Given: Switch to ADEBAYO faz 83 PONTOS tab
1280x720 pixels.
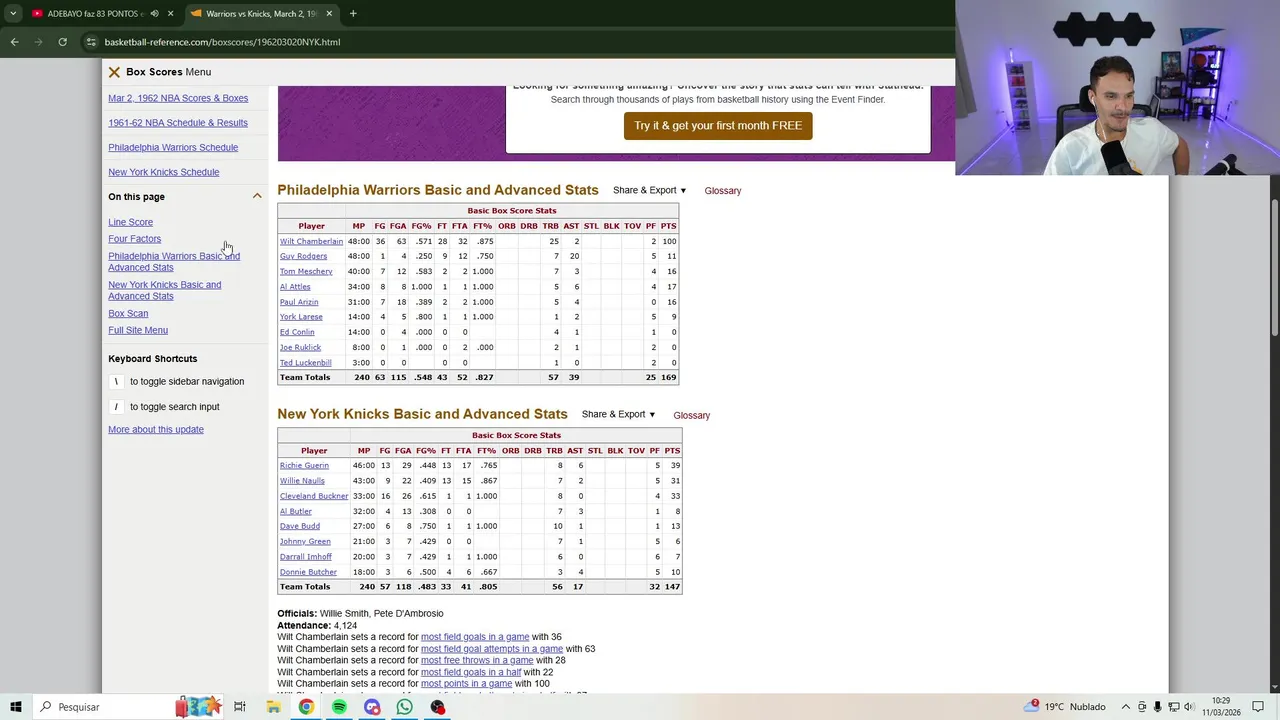Looking at the screenshot, I should click(x=96, y=13).
